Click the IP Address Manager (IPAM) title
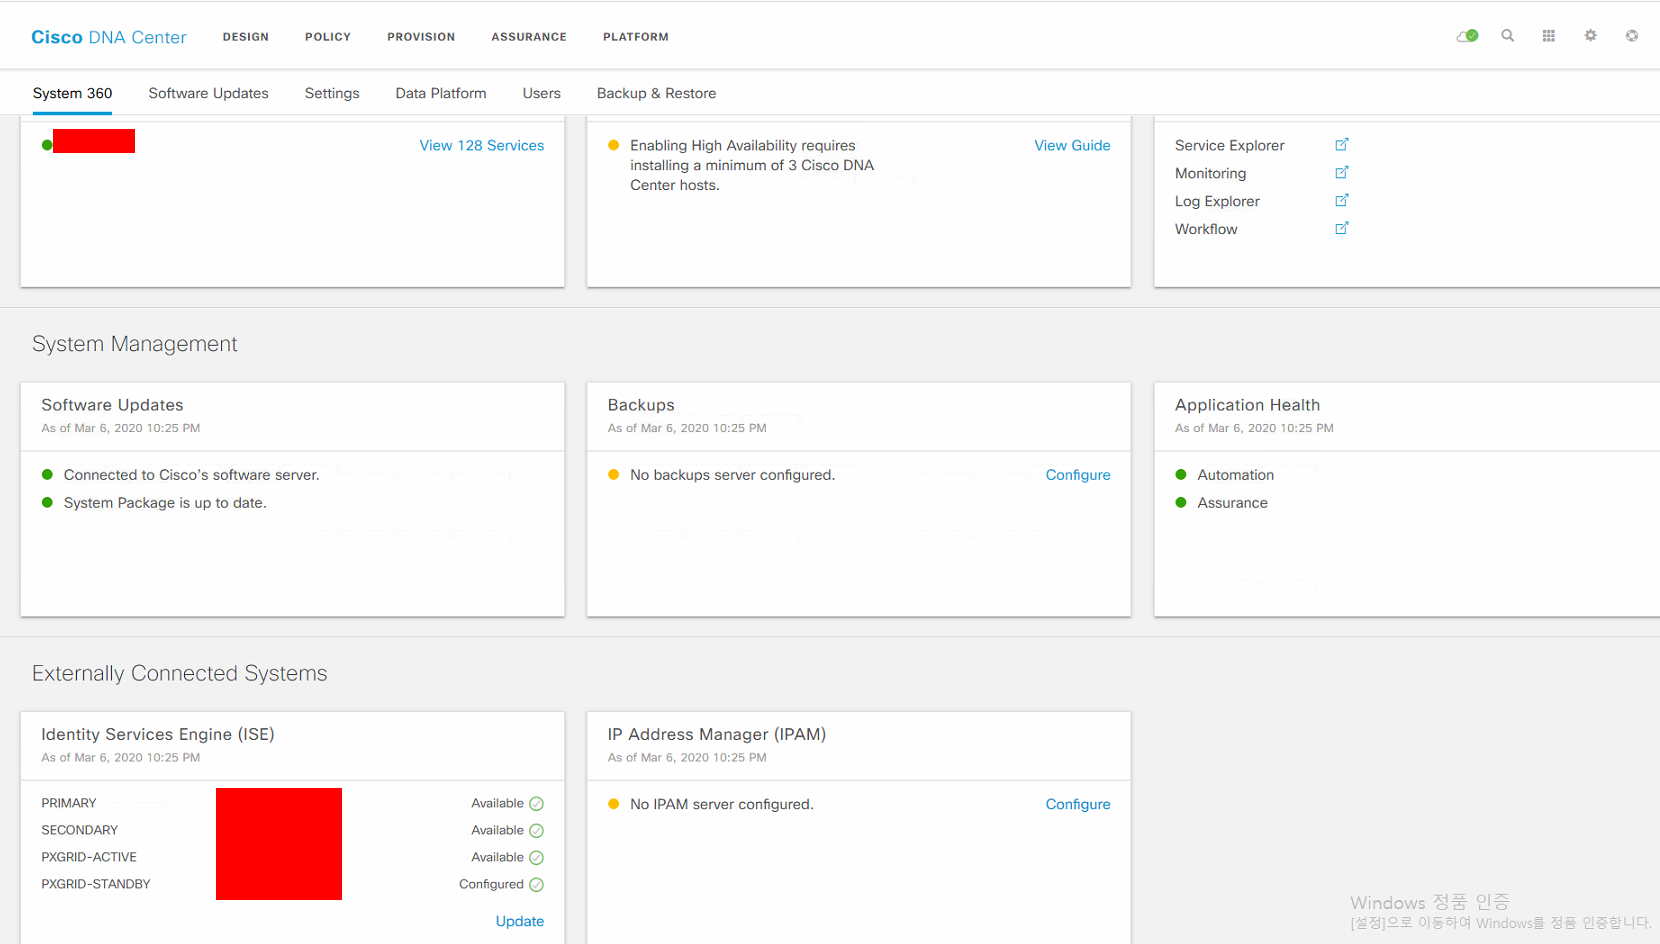Screen dimensions: 1660x944 coord(717,734)
